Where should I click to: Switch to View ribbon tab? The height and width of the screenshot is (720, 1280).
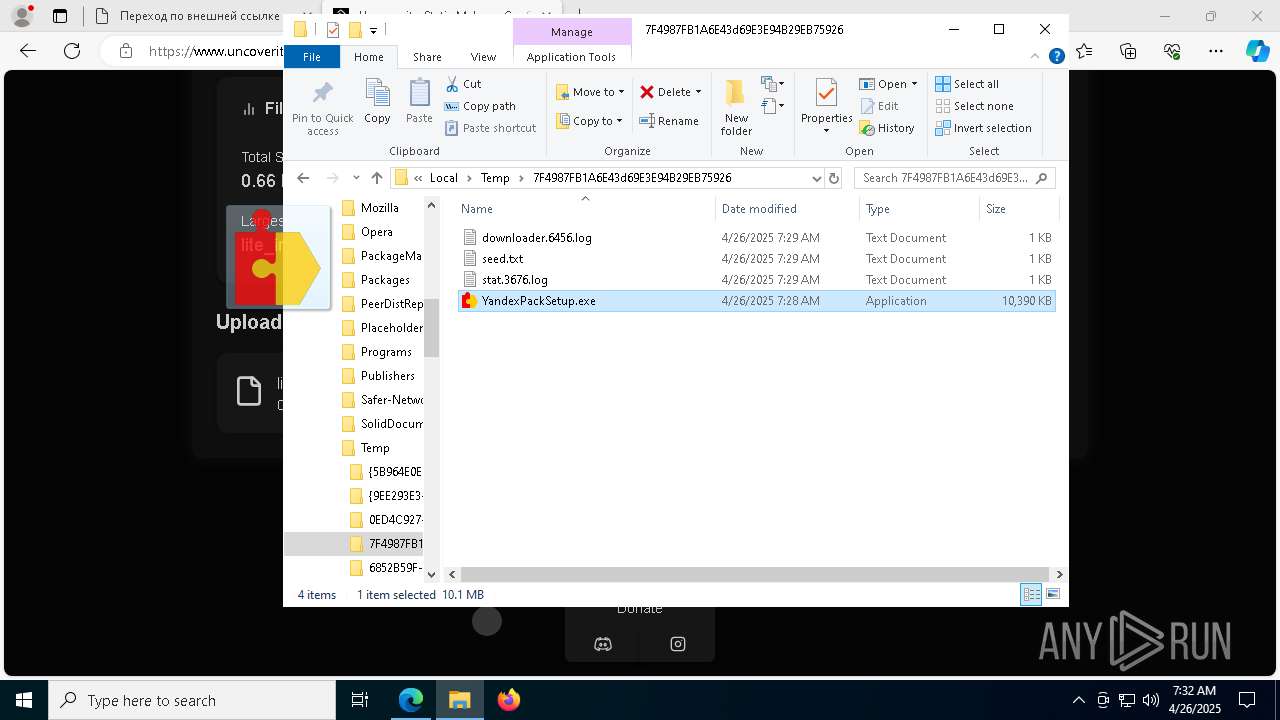pos(483,57)
